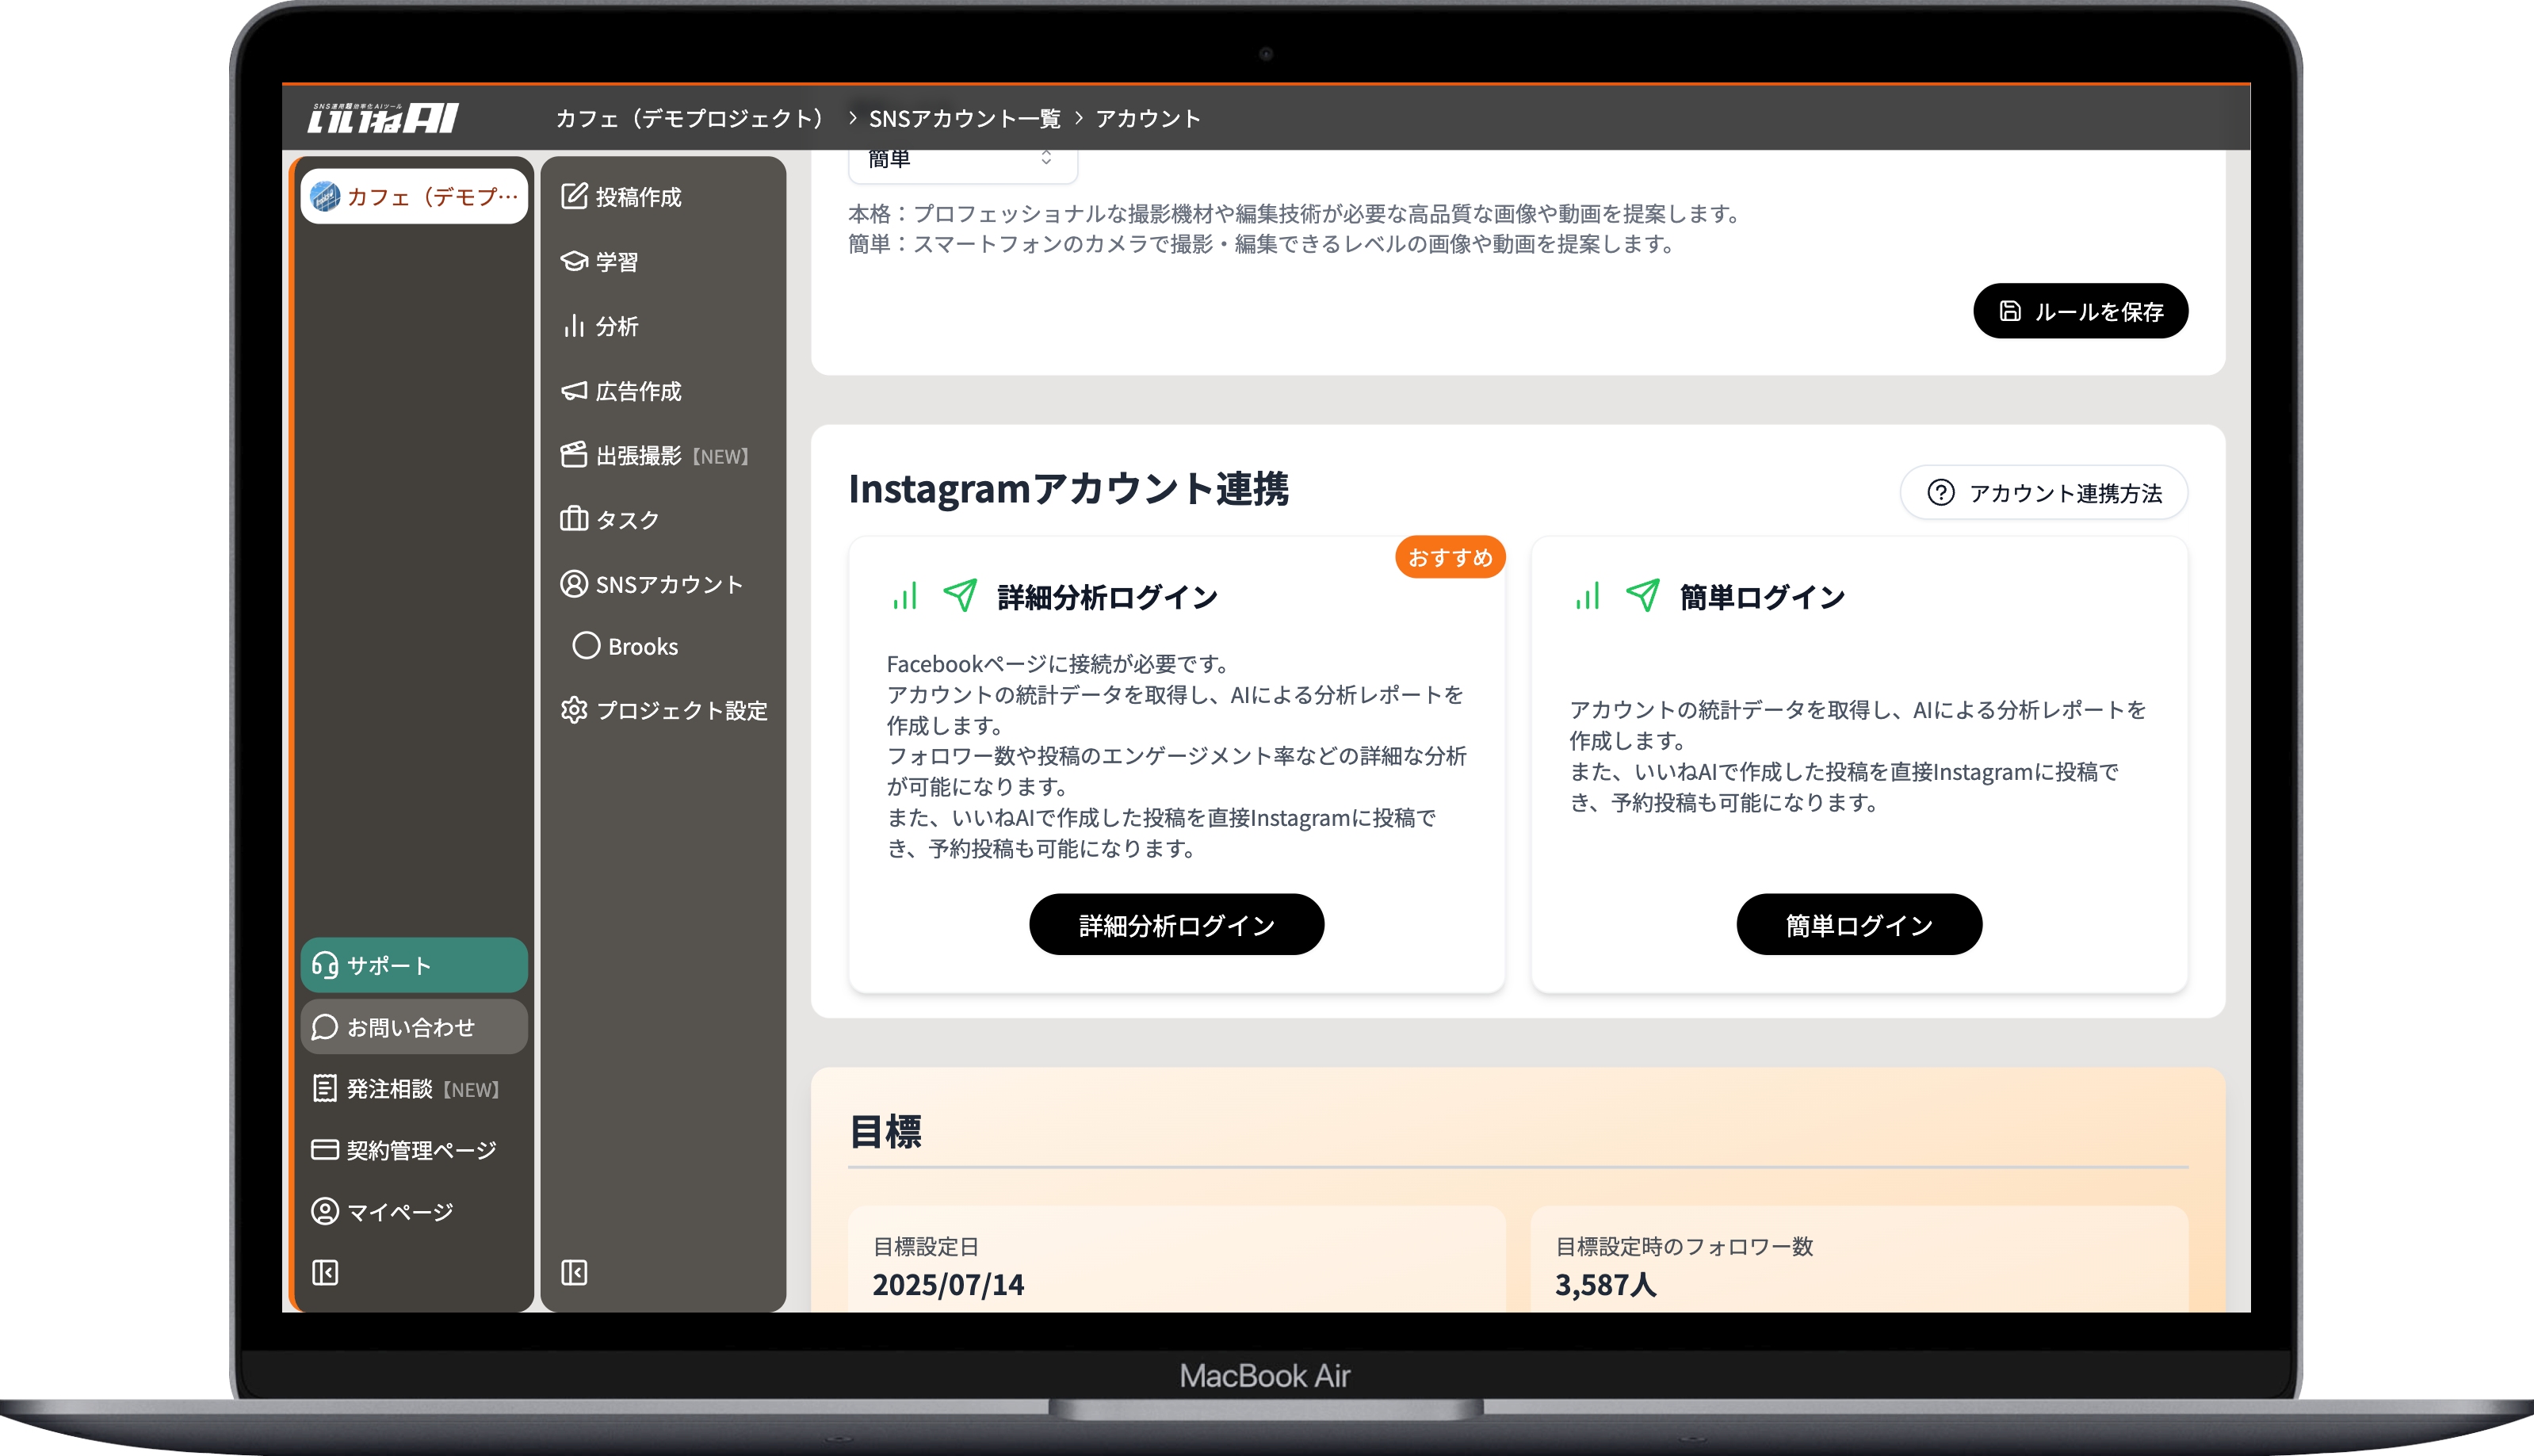Viewport: 2534px width, 1456px height.
Task: Click the circle icon beside Brooks
Action: click(586, 646)
